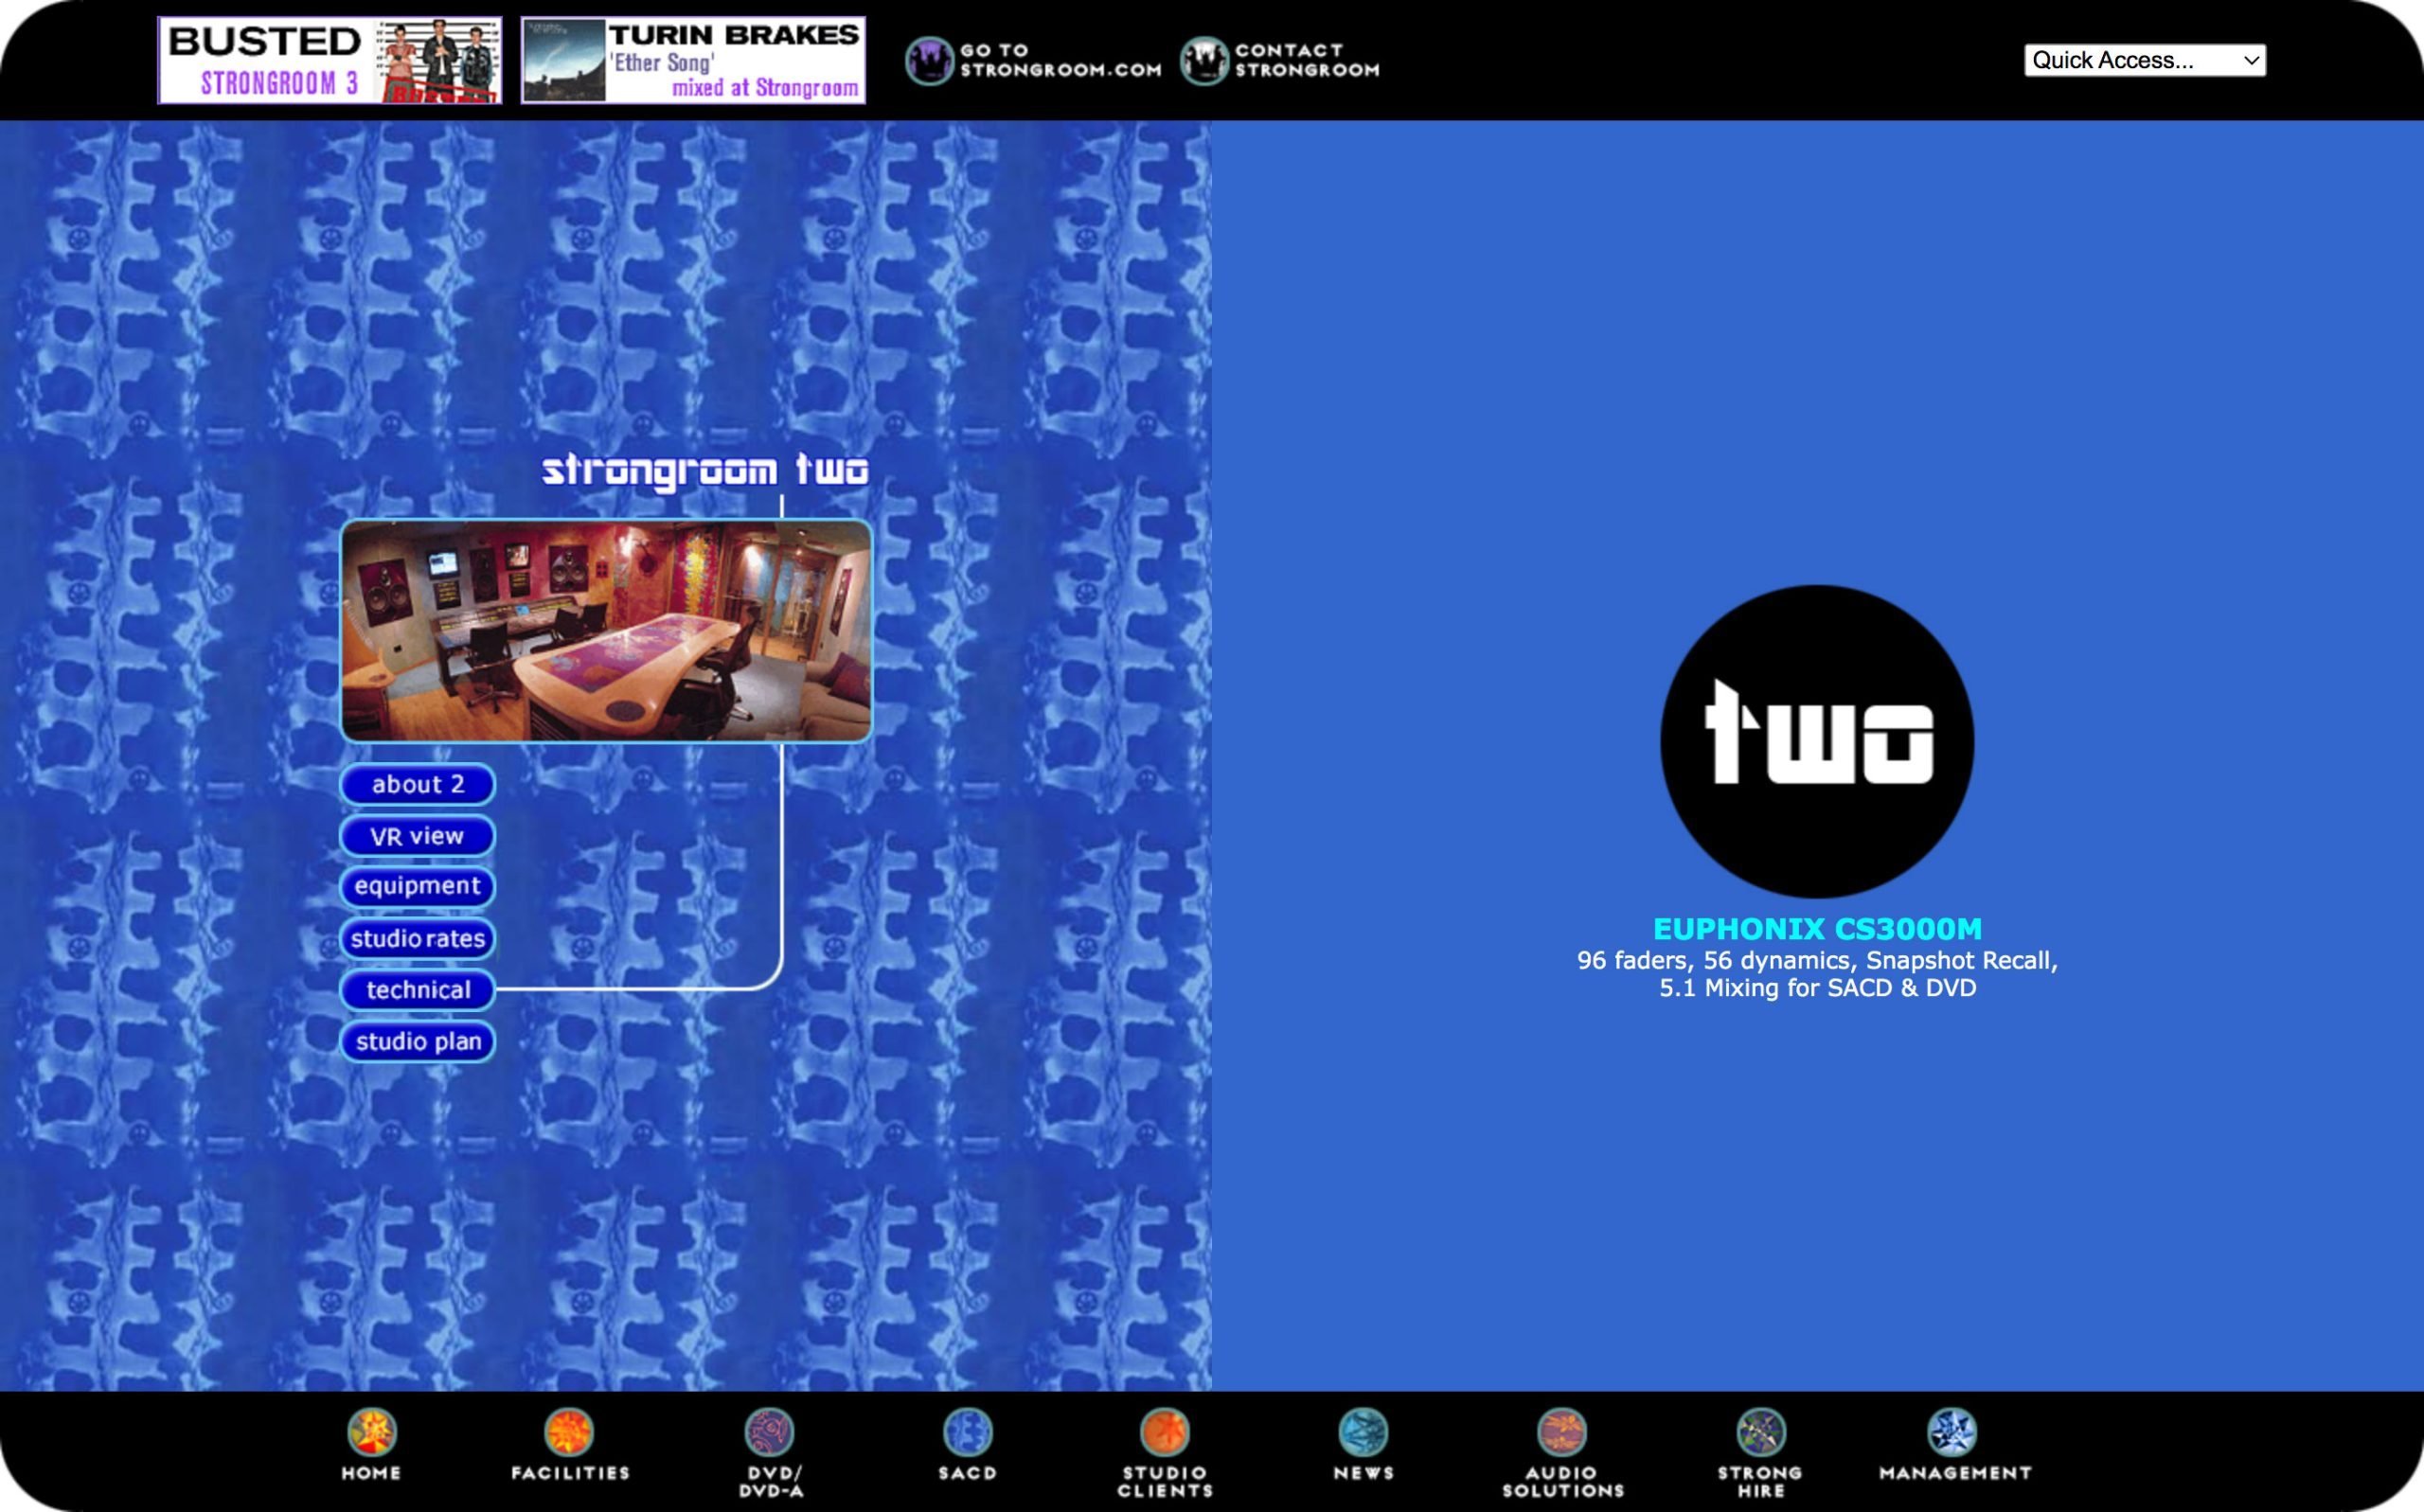Open the Facilities nav icon

569,1433
